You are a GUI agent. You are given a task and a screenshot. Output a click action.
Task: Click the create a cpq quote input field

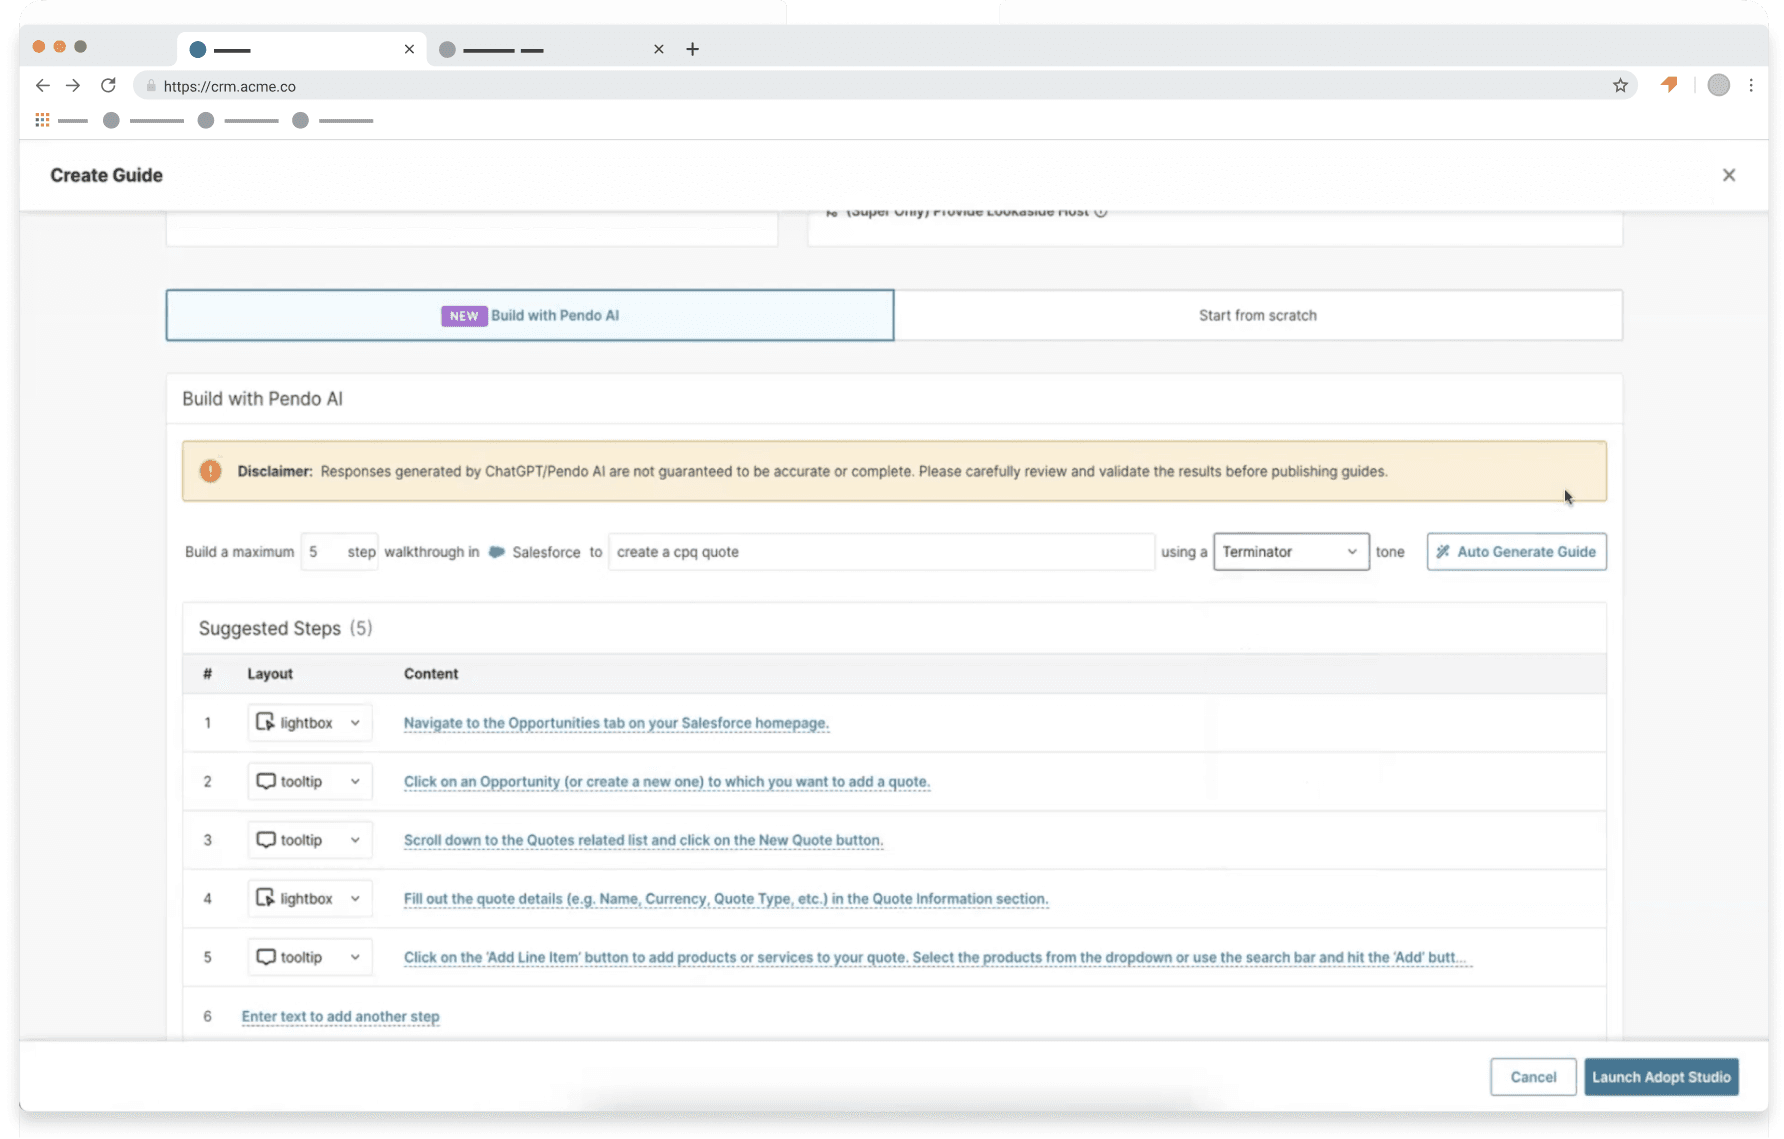tap(881, 552)
